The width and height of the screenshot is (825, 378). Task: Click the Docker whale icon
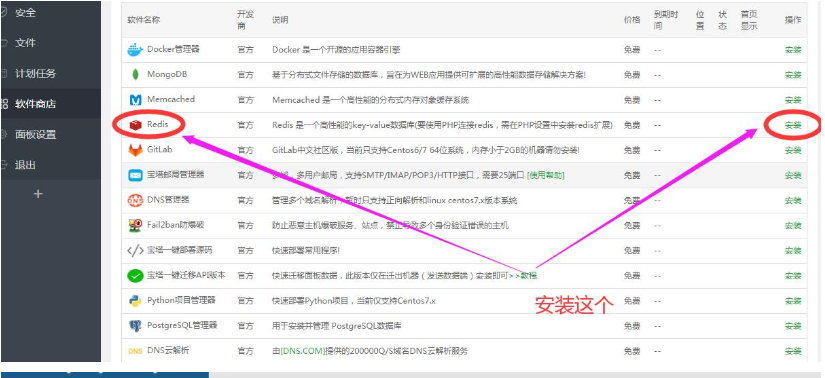click(135, 50)
